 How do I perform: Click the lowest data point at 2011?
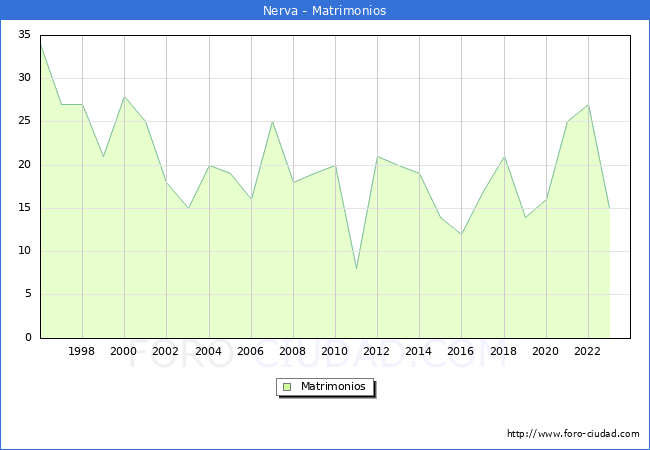point(356,269)
